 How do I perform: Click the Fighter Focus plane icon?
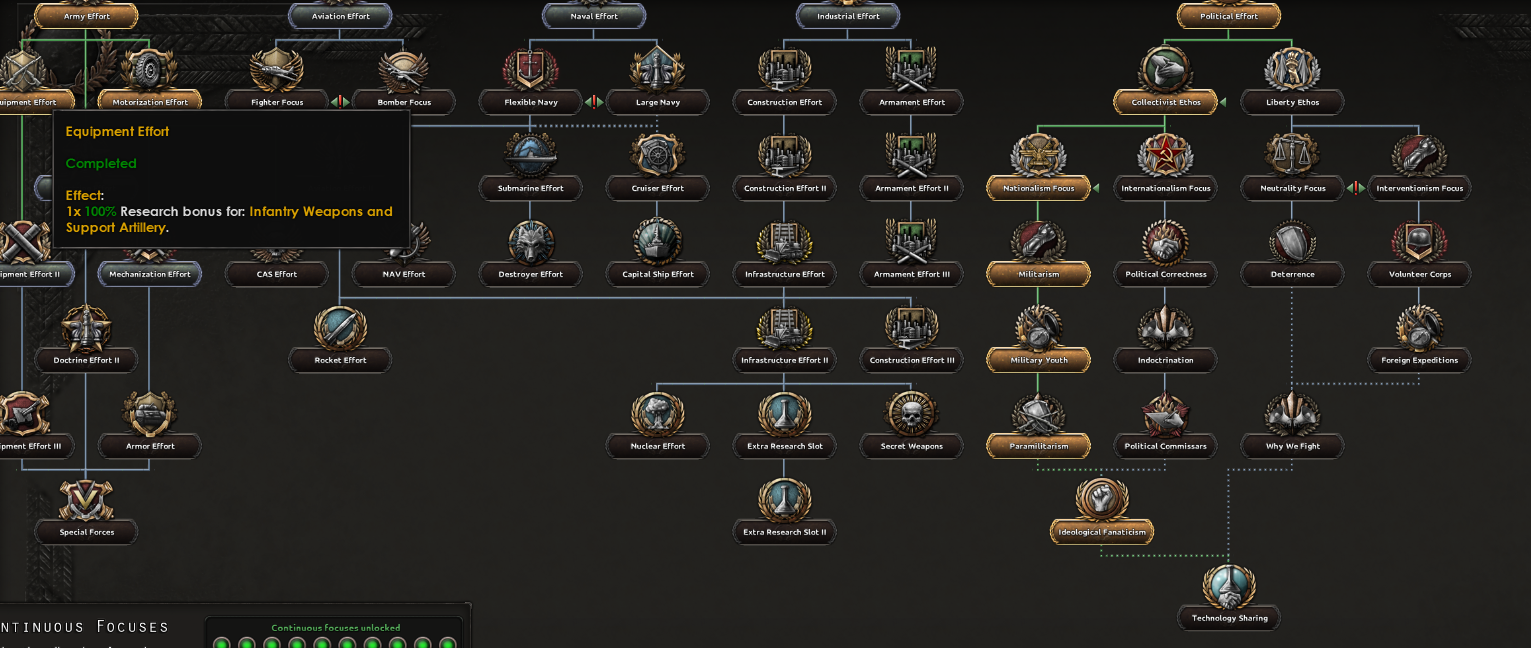(x=277, y=71)
